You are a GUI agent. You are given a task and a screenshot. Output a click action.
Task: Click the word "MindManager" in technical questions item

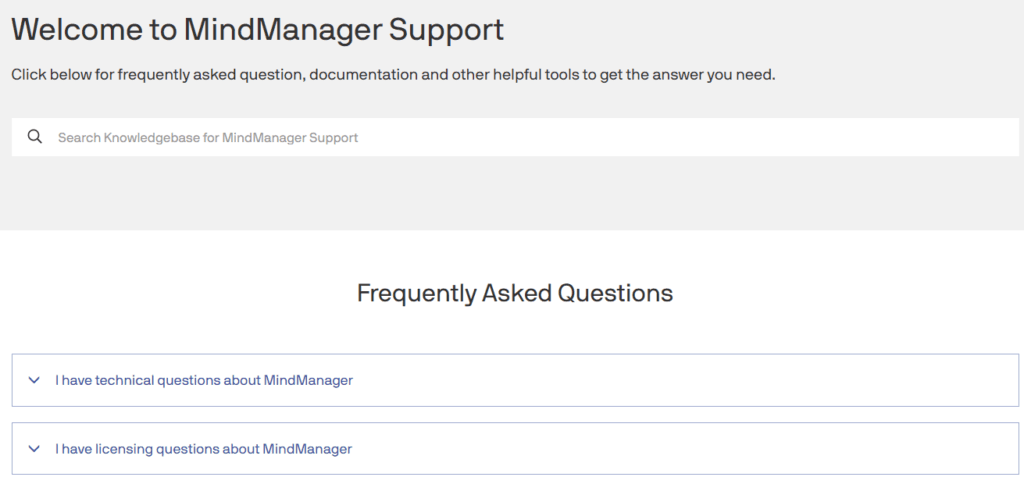(308, 380)
